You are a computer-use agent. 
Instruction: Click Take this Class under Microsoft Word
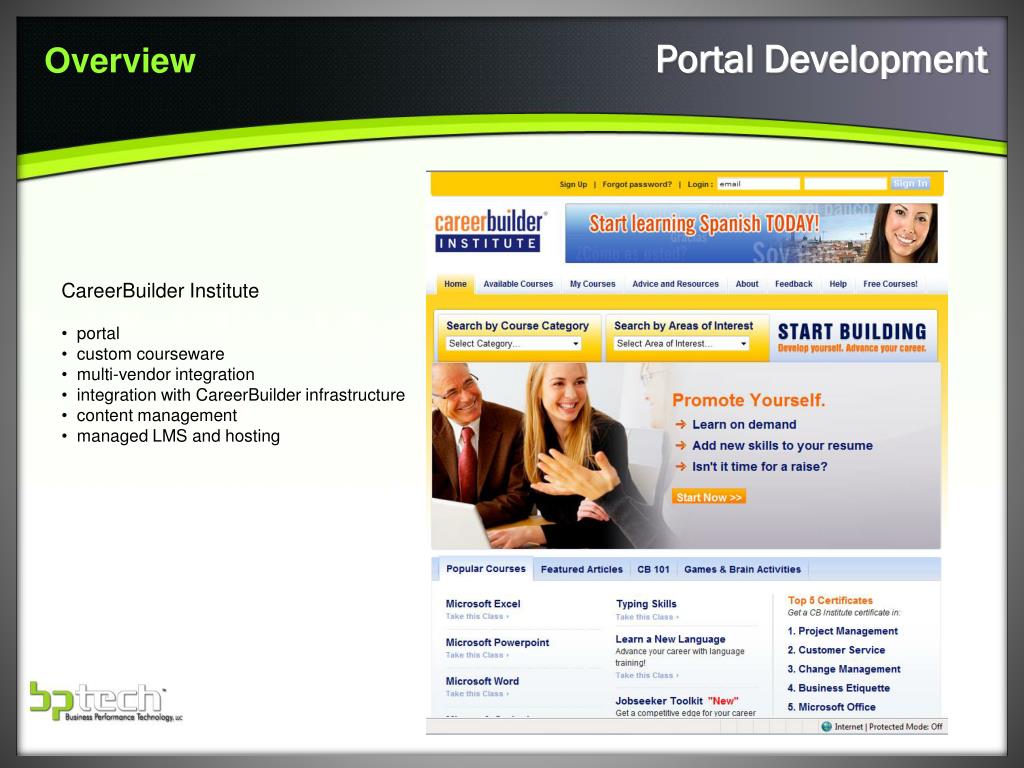[x=477, y=694]
